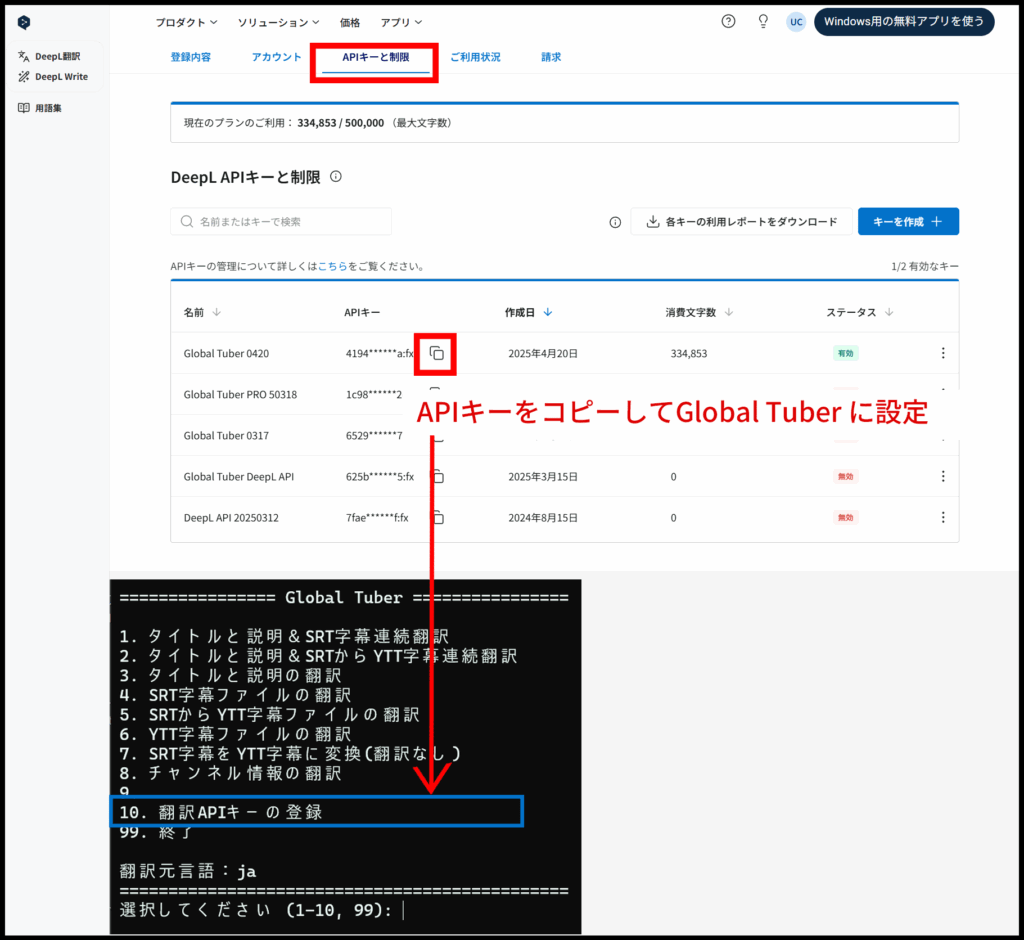Click terminal prompt 選択してください (1-10, 99):
Screen dimensions: 1024x940
(x=256, y=910)
